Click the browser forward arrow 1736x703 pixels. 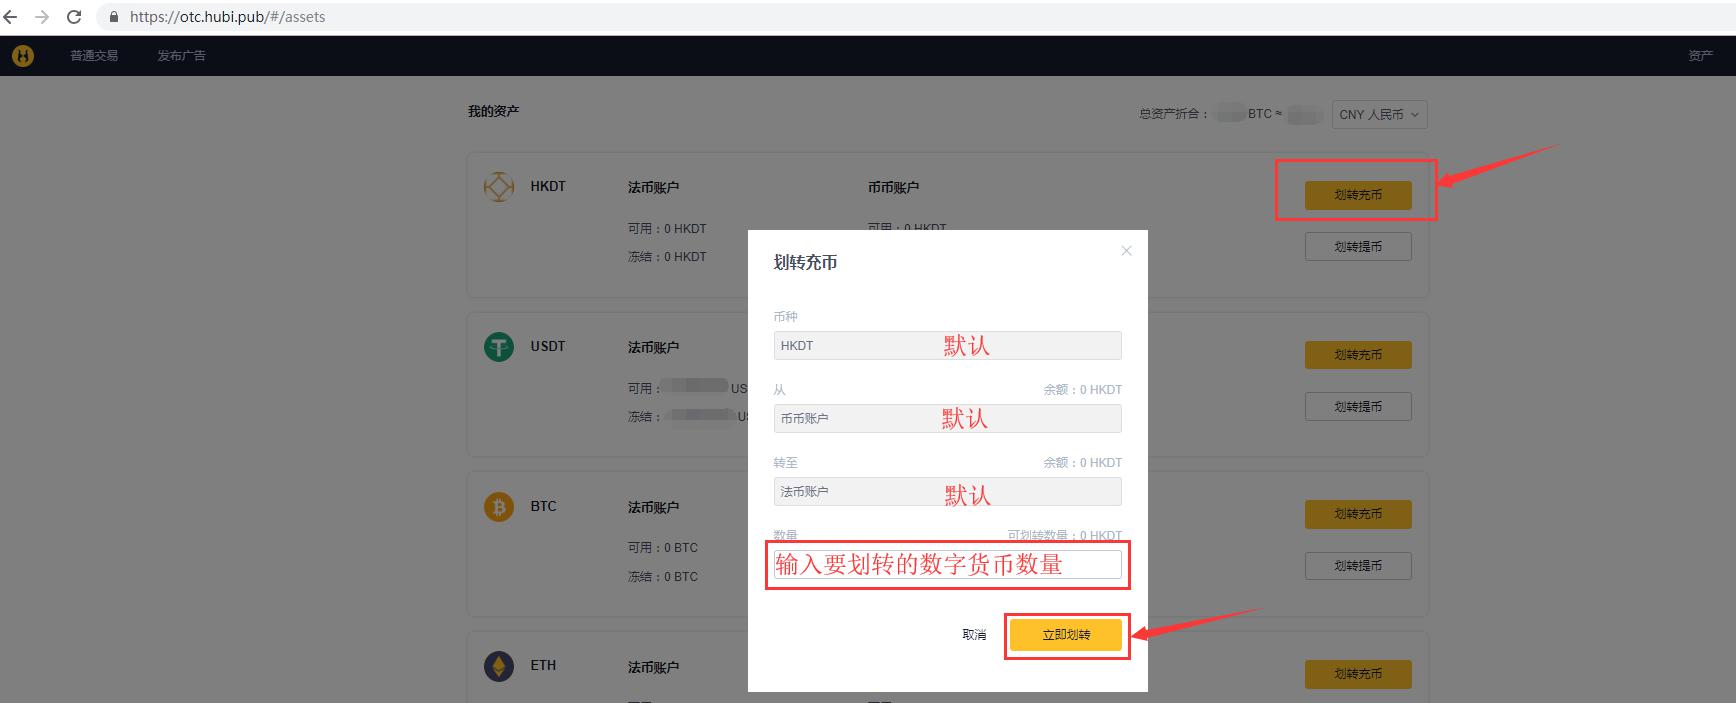pos(42,17)
